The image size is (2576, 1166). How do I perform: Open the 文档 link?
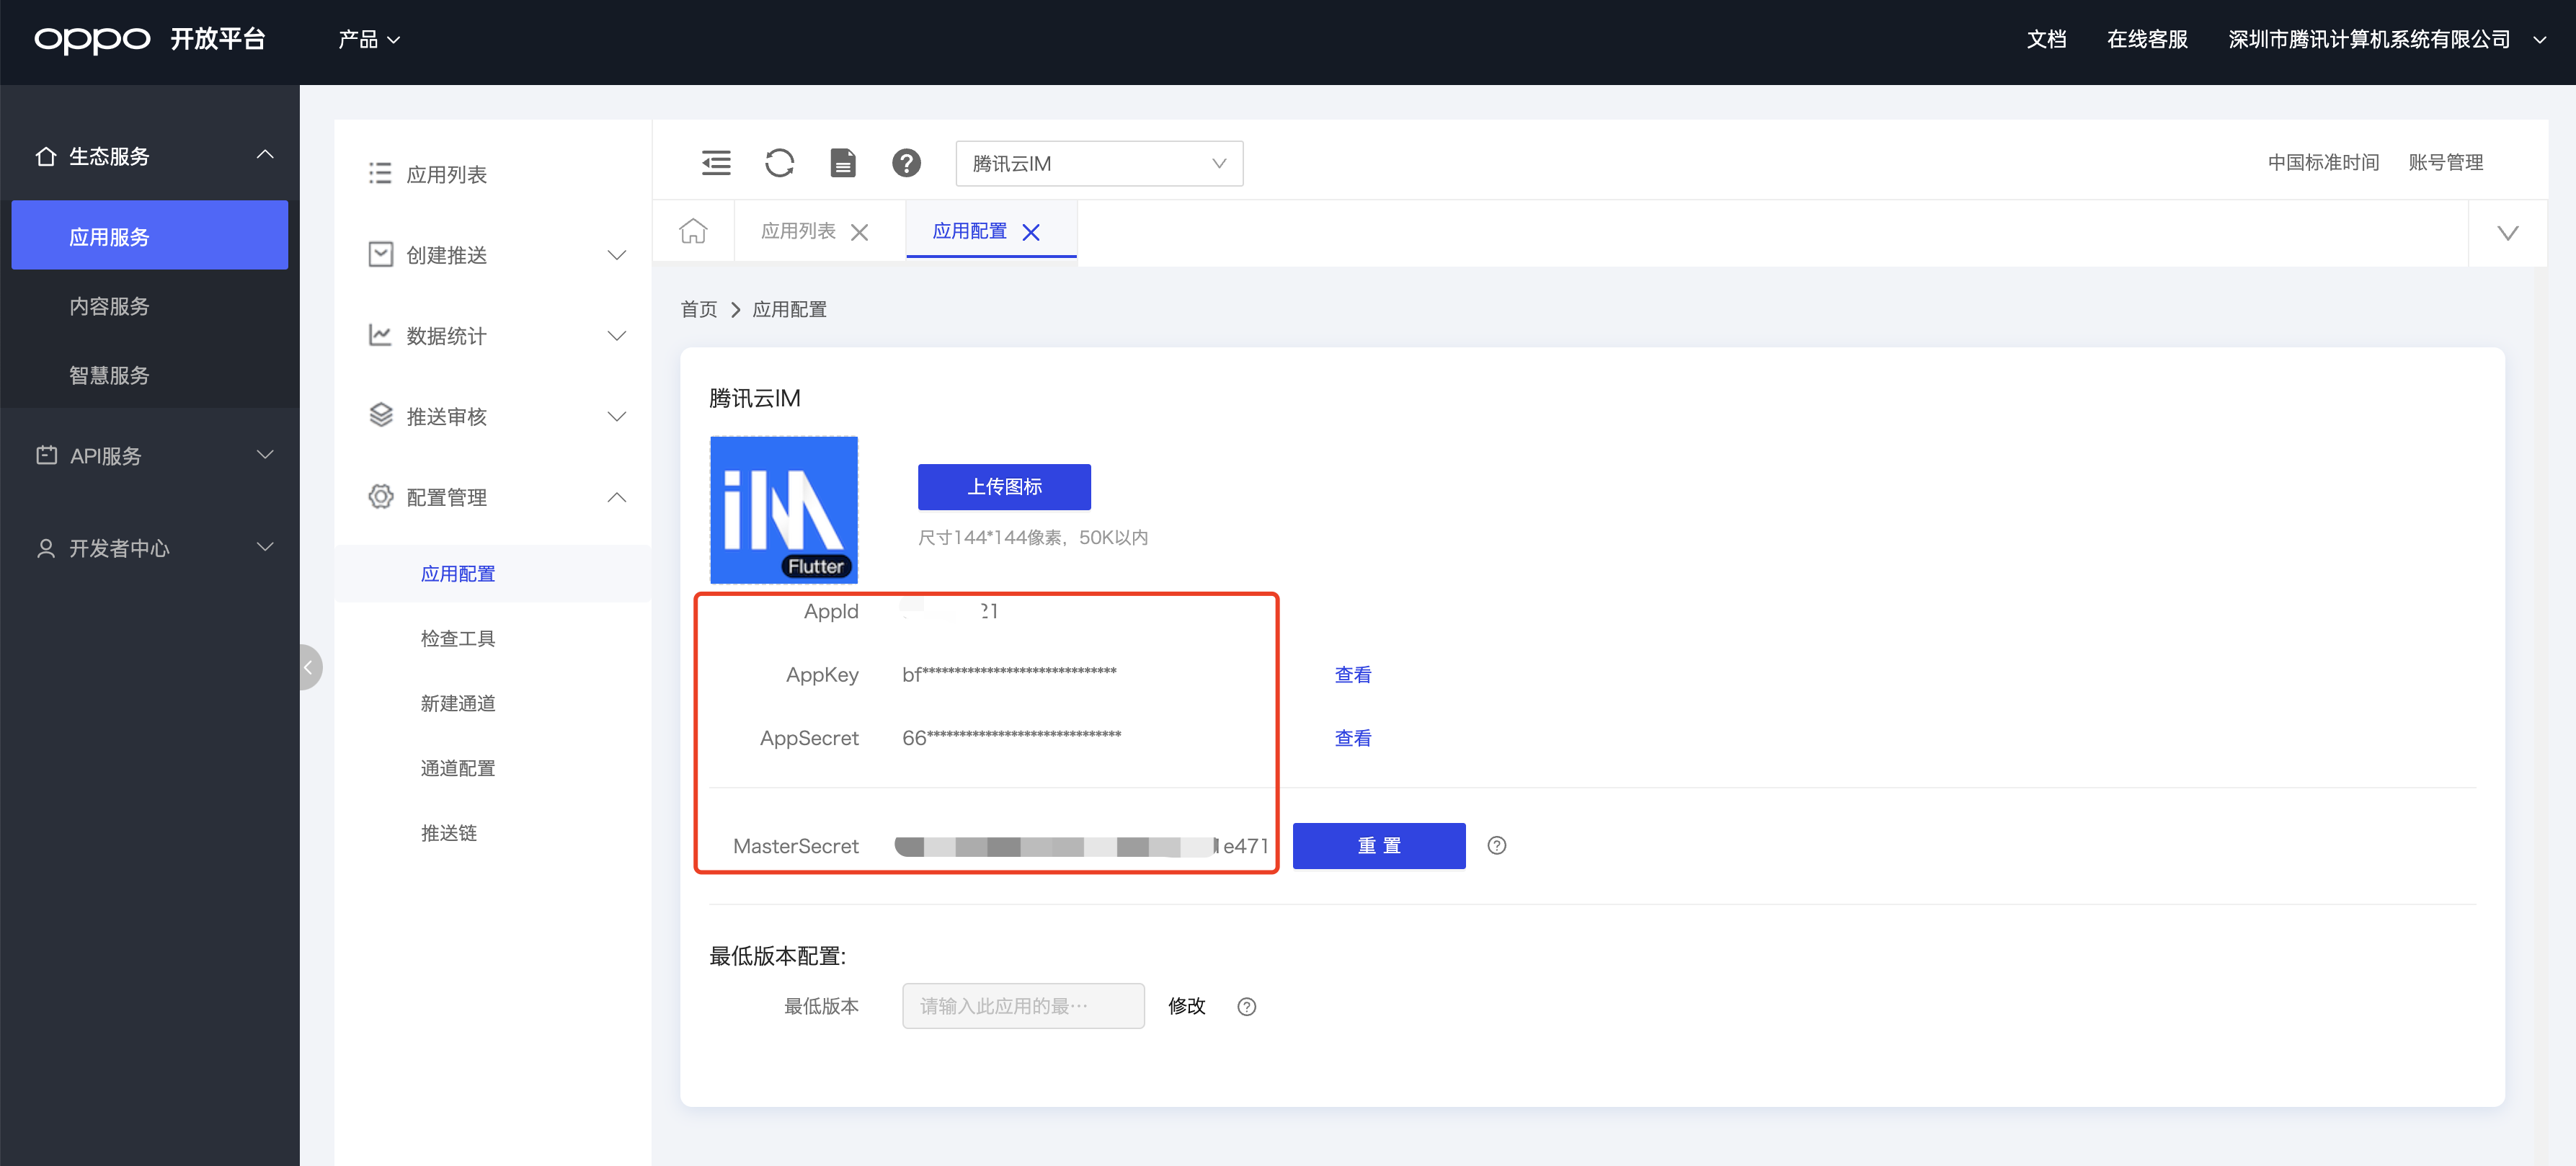tap(2046, 39)
